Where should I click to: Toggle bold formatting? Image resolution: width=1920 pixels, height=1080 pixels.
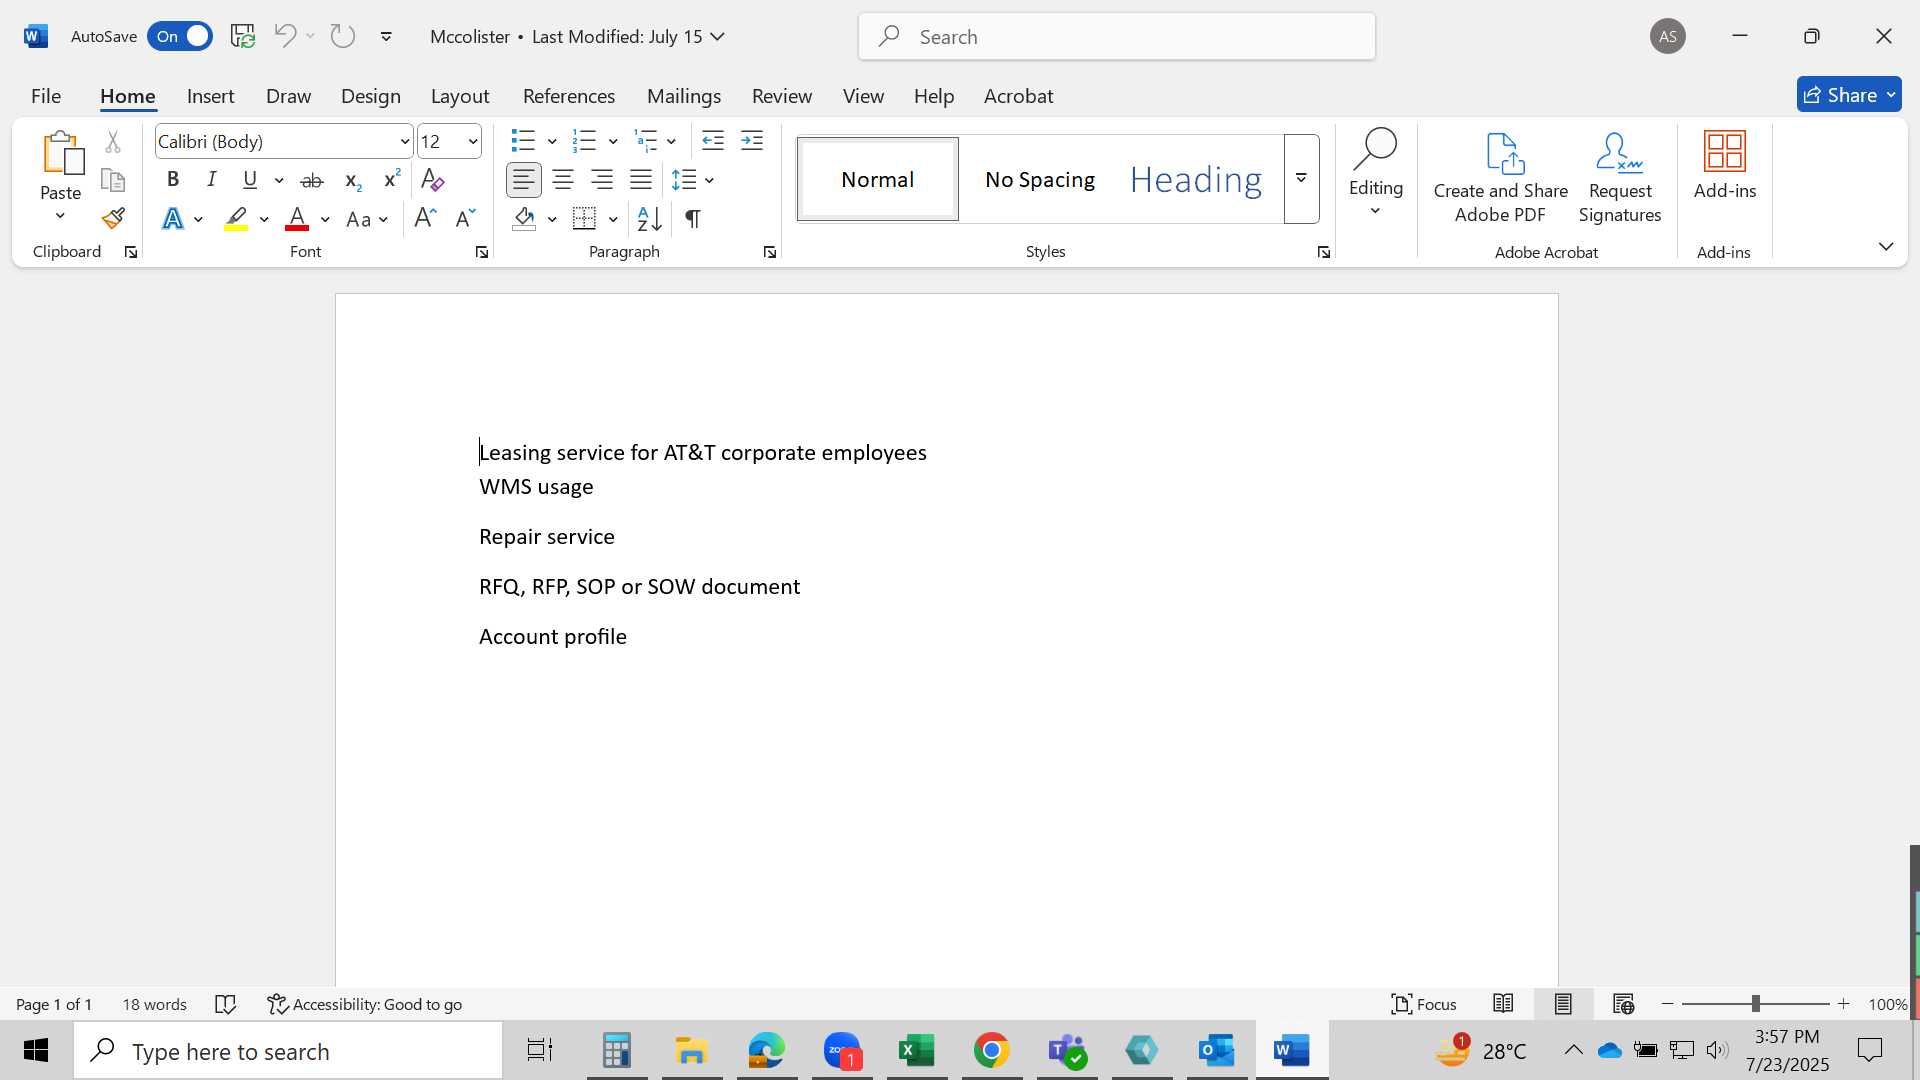pyautogui.click(x=173, y=180)
